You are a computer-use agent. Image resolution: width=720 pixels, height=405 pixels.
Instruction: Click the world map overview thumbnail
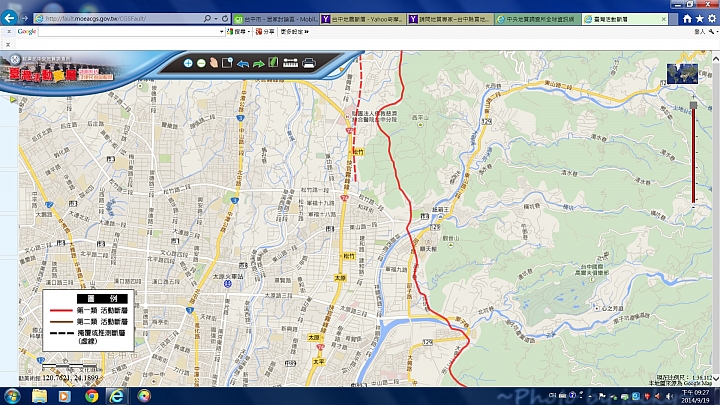coord(682,73)
